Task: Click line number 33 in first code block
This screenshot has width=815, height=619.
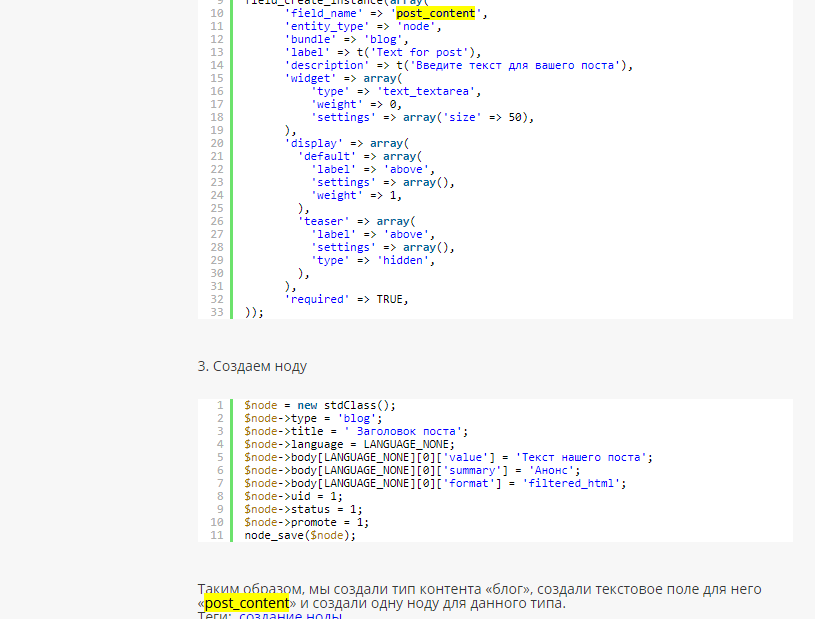Action: click(217, 312)
